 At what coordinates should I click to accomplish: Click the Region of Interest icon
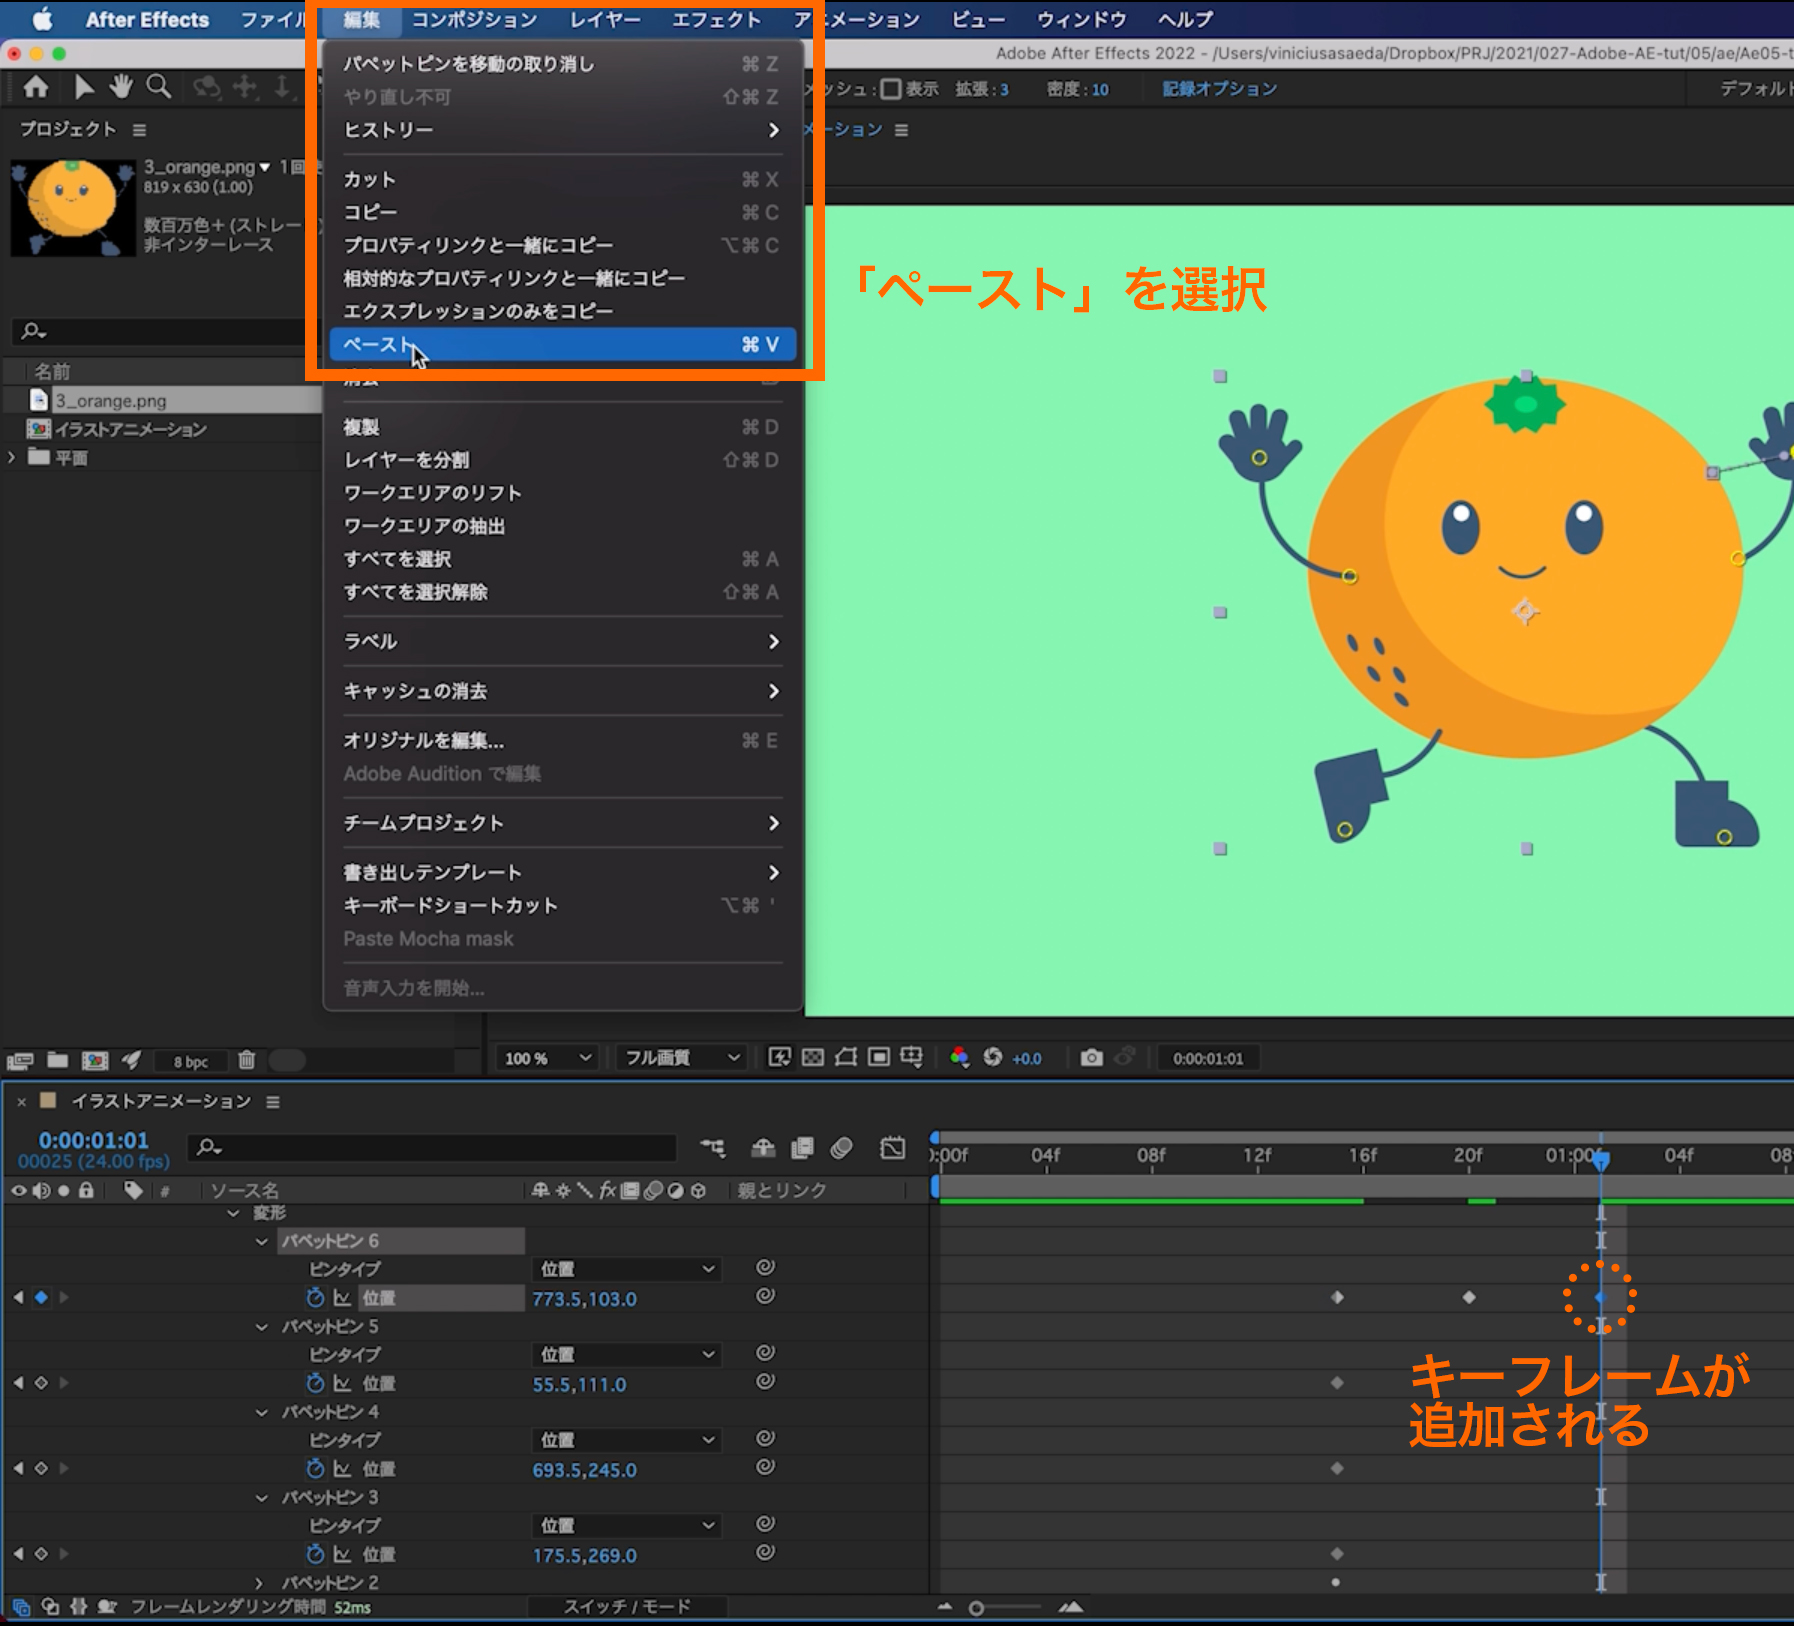coord(879,1057)
